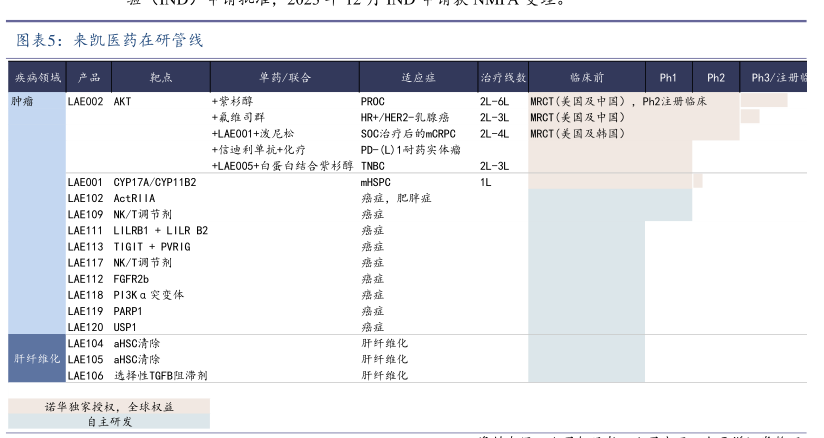The height and width of the screenshot is (438, 824).
Task: Select the 图表5 来凯医药在研管线 title
Action: (110, 40)
